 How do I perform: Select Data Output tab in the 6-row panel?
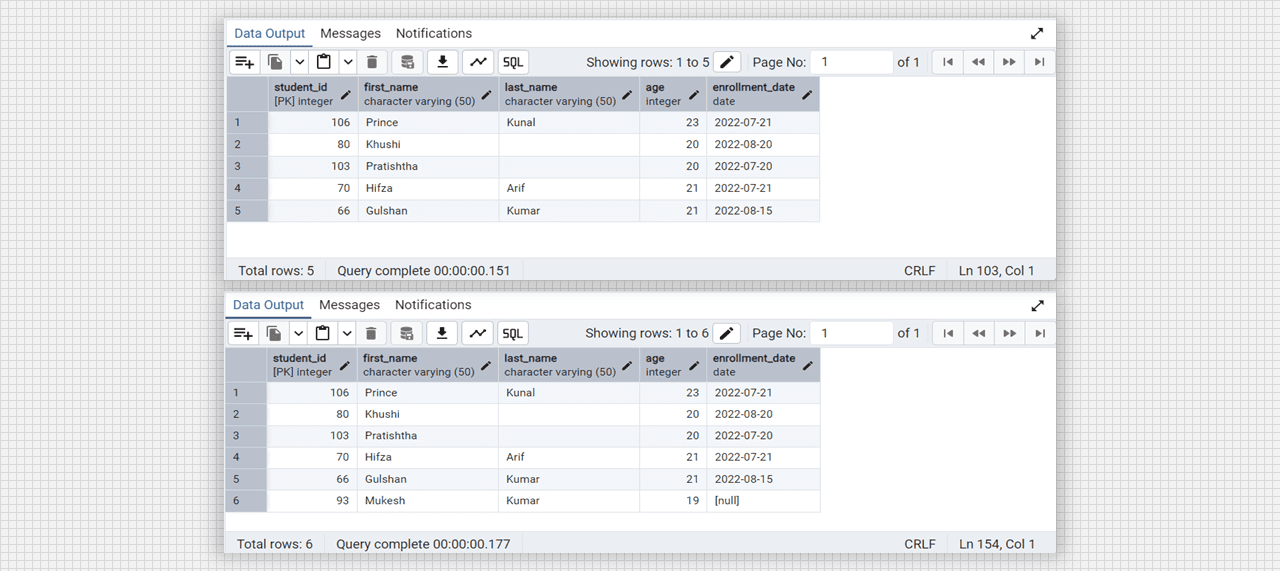269,305
